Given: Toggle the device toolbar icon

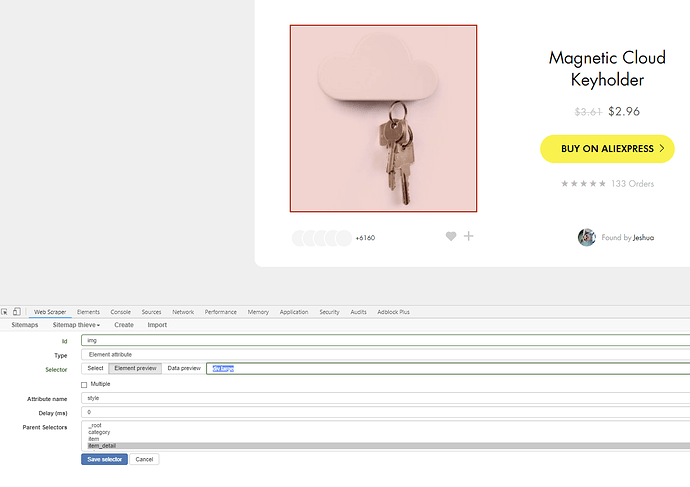Looking at the screenshot, I should click(x=17, y=312).
